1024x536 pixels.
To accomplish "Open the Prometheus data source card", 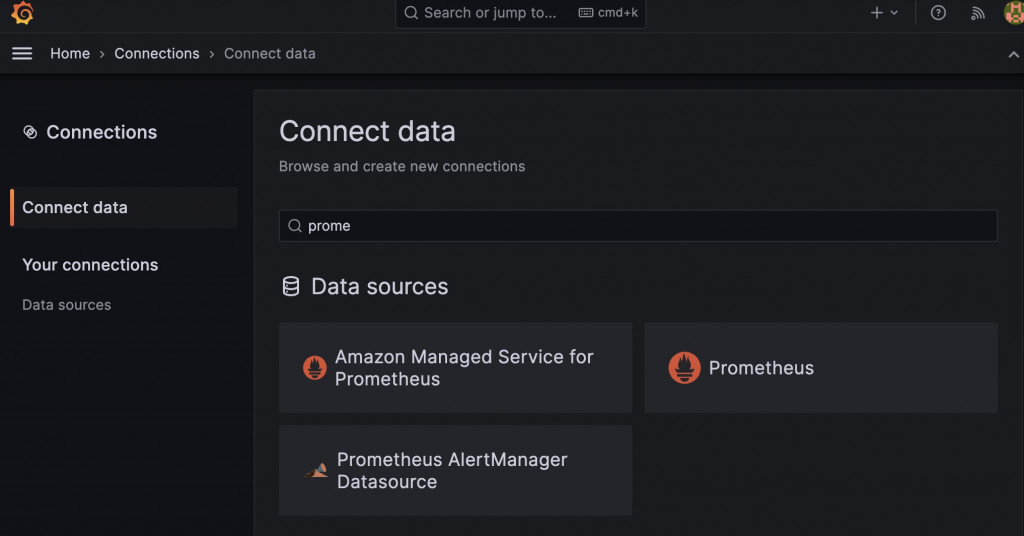I will [x=820, y=368].
